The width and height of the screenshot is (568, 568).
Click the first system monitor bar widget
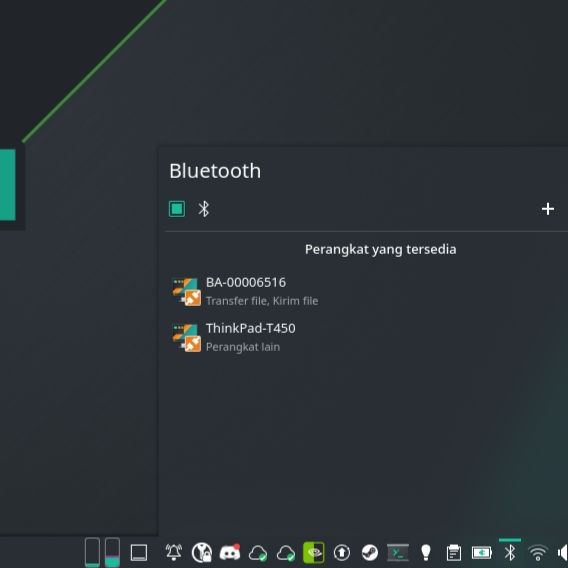pyautogui.click(x=92, y=552)
